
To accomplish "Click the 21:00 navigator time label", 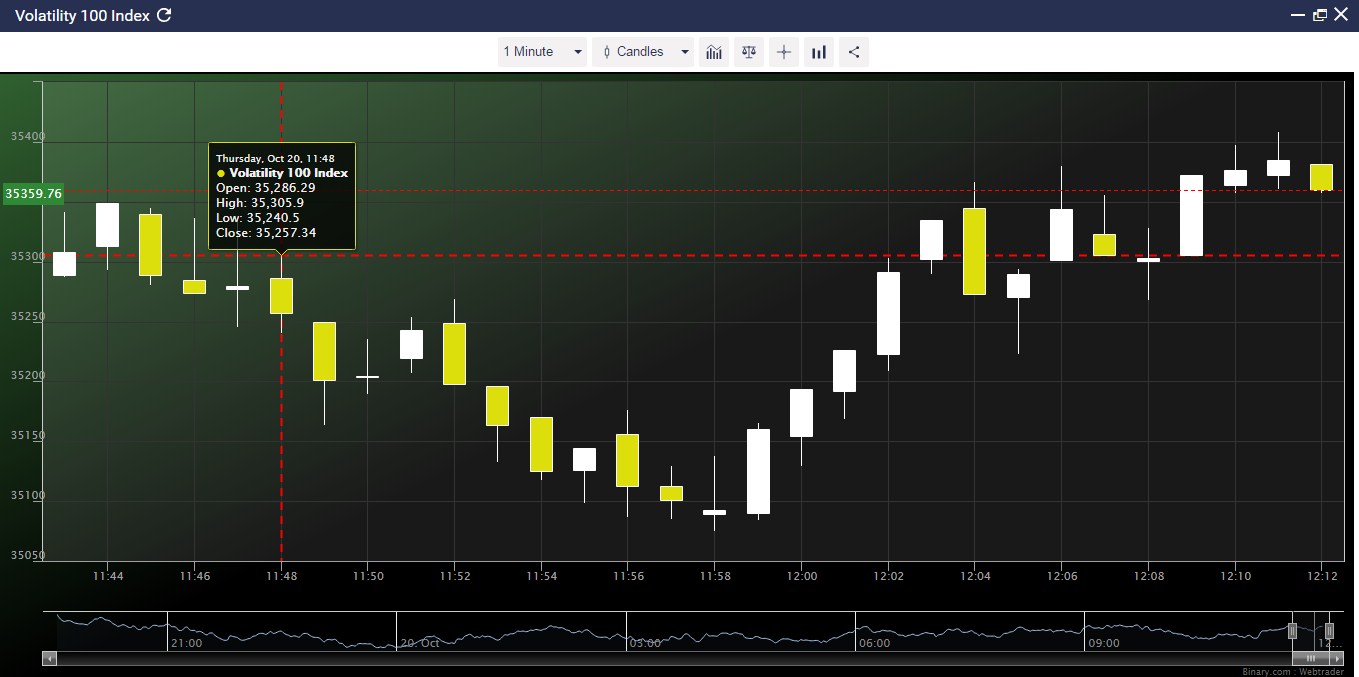I will [187, 643].
